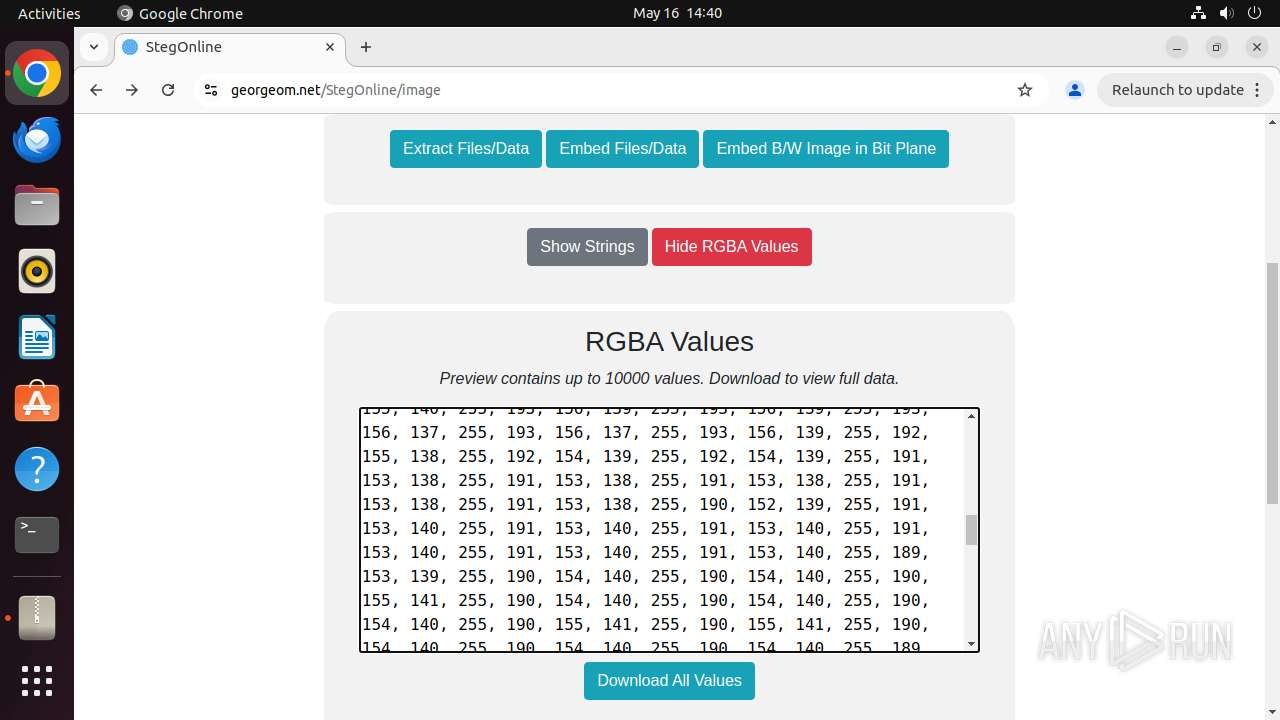Screen dimensions: 1280x720
Task: Hide the RGBA values
Action: (x=732, y=247)
